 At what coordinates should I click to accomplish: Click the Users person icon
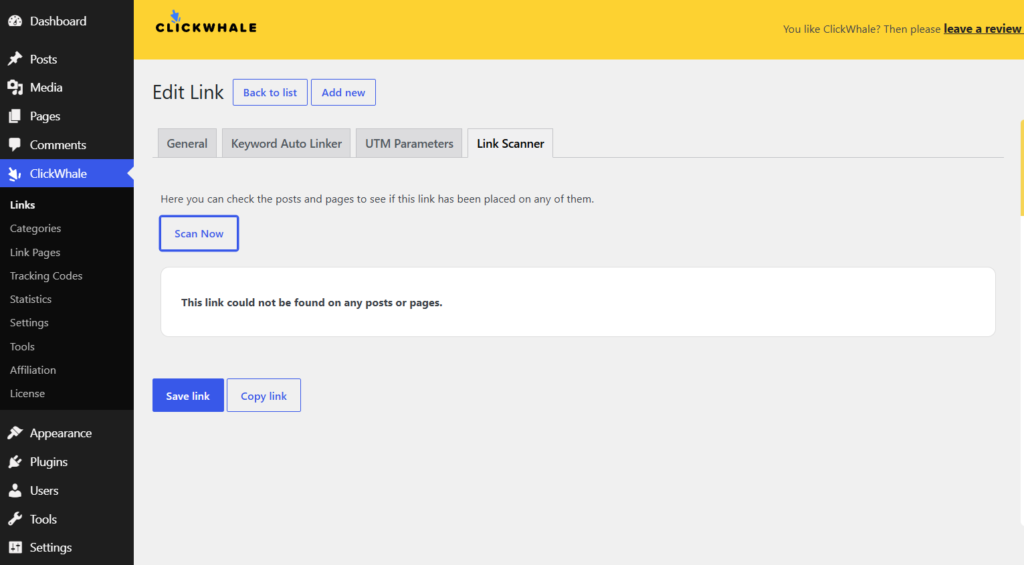(15, 491)
